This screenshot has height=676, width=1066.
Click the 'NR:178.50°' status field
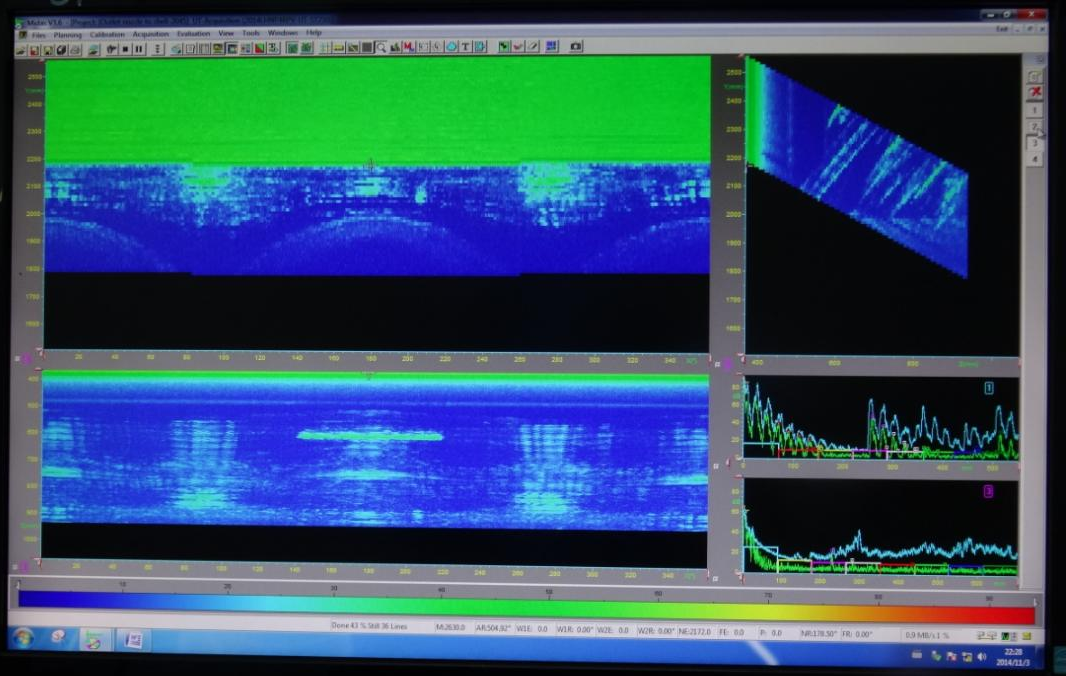pyautogui.click(x=818, y=634)
